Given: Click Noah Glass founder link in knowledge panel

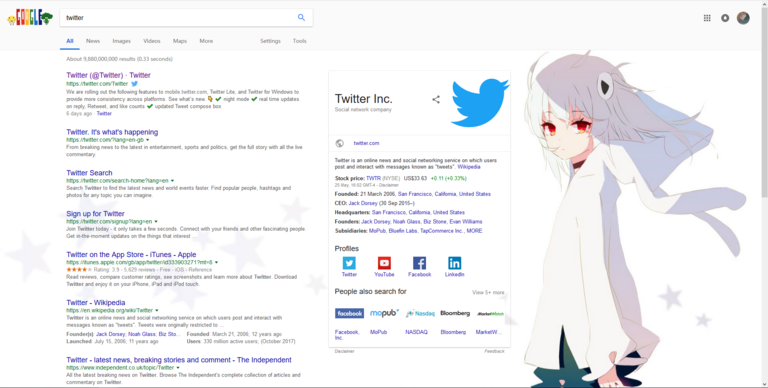Looking at the screenshot, I should click(x=407, y=222).
